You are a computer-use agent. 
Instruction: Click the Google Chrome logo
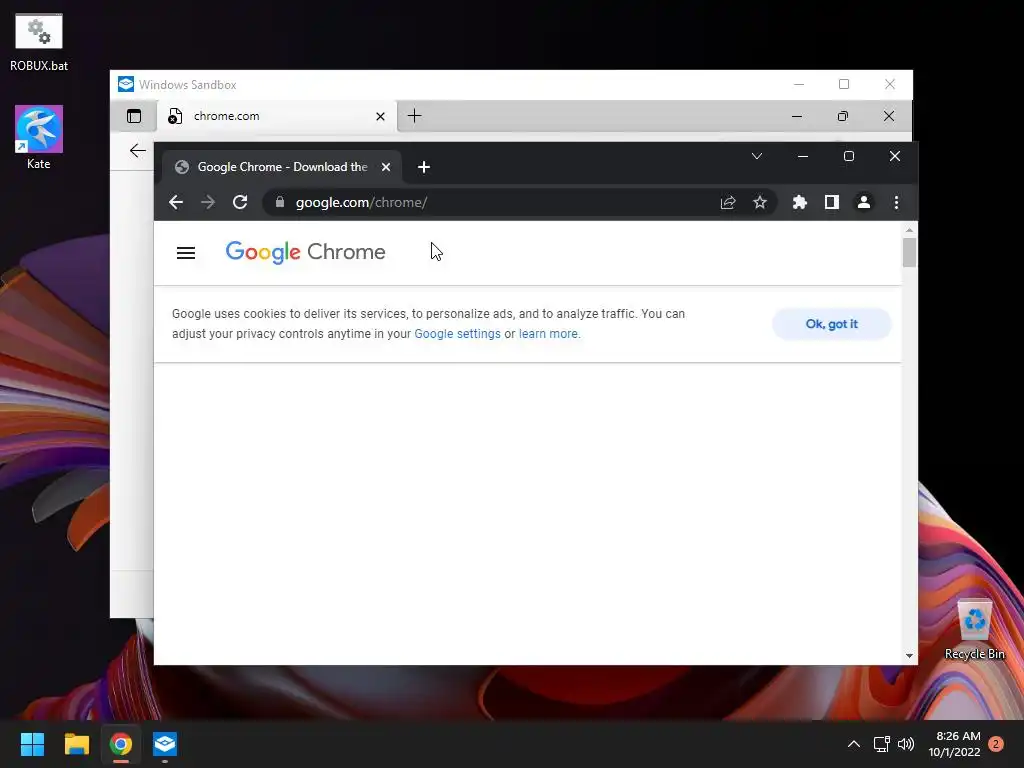305,252
